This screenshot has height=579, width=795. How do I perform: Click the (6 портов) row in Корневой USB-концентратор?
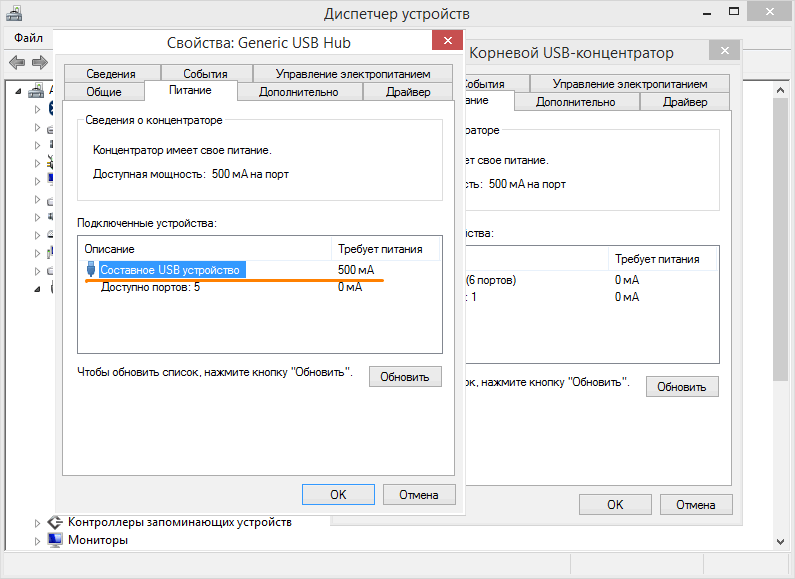tap(591, 280)
